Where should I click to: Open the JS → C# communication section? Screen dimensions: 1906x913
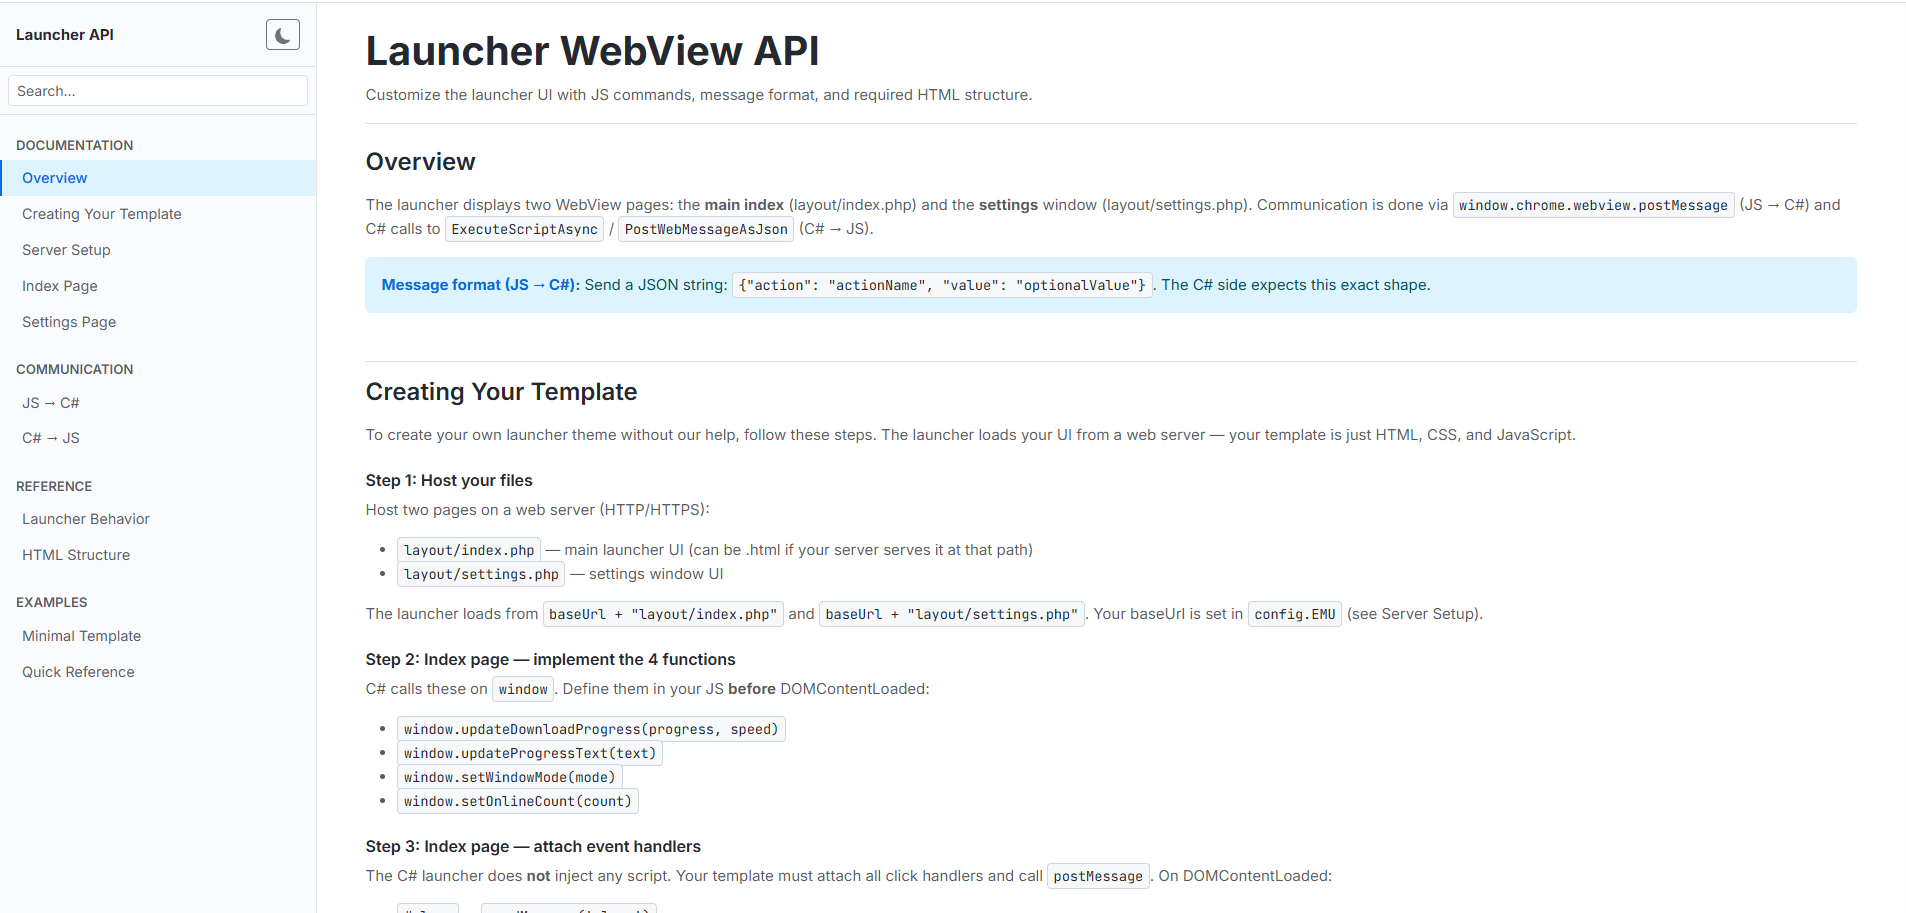pos(51,403)
